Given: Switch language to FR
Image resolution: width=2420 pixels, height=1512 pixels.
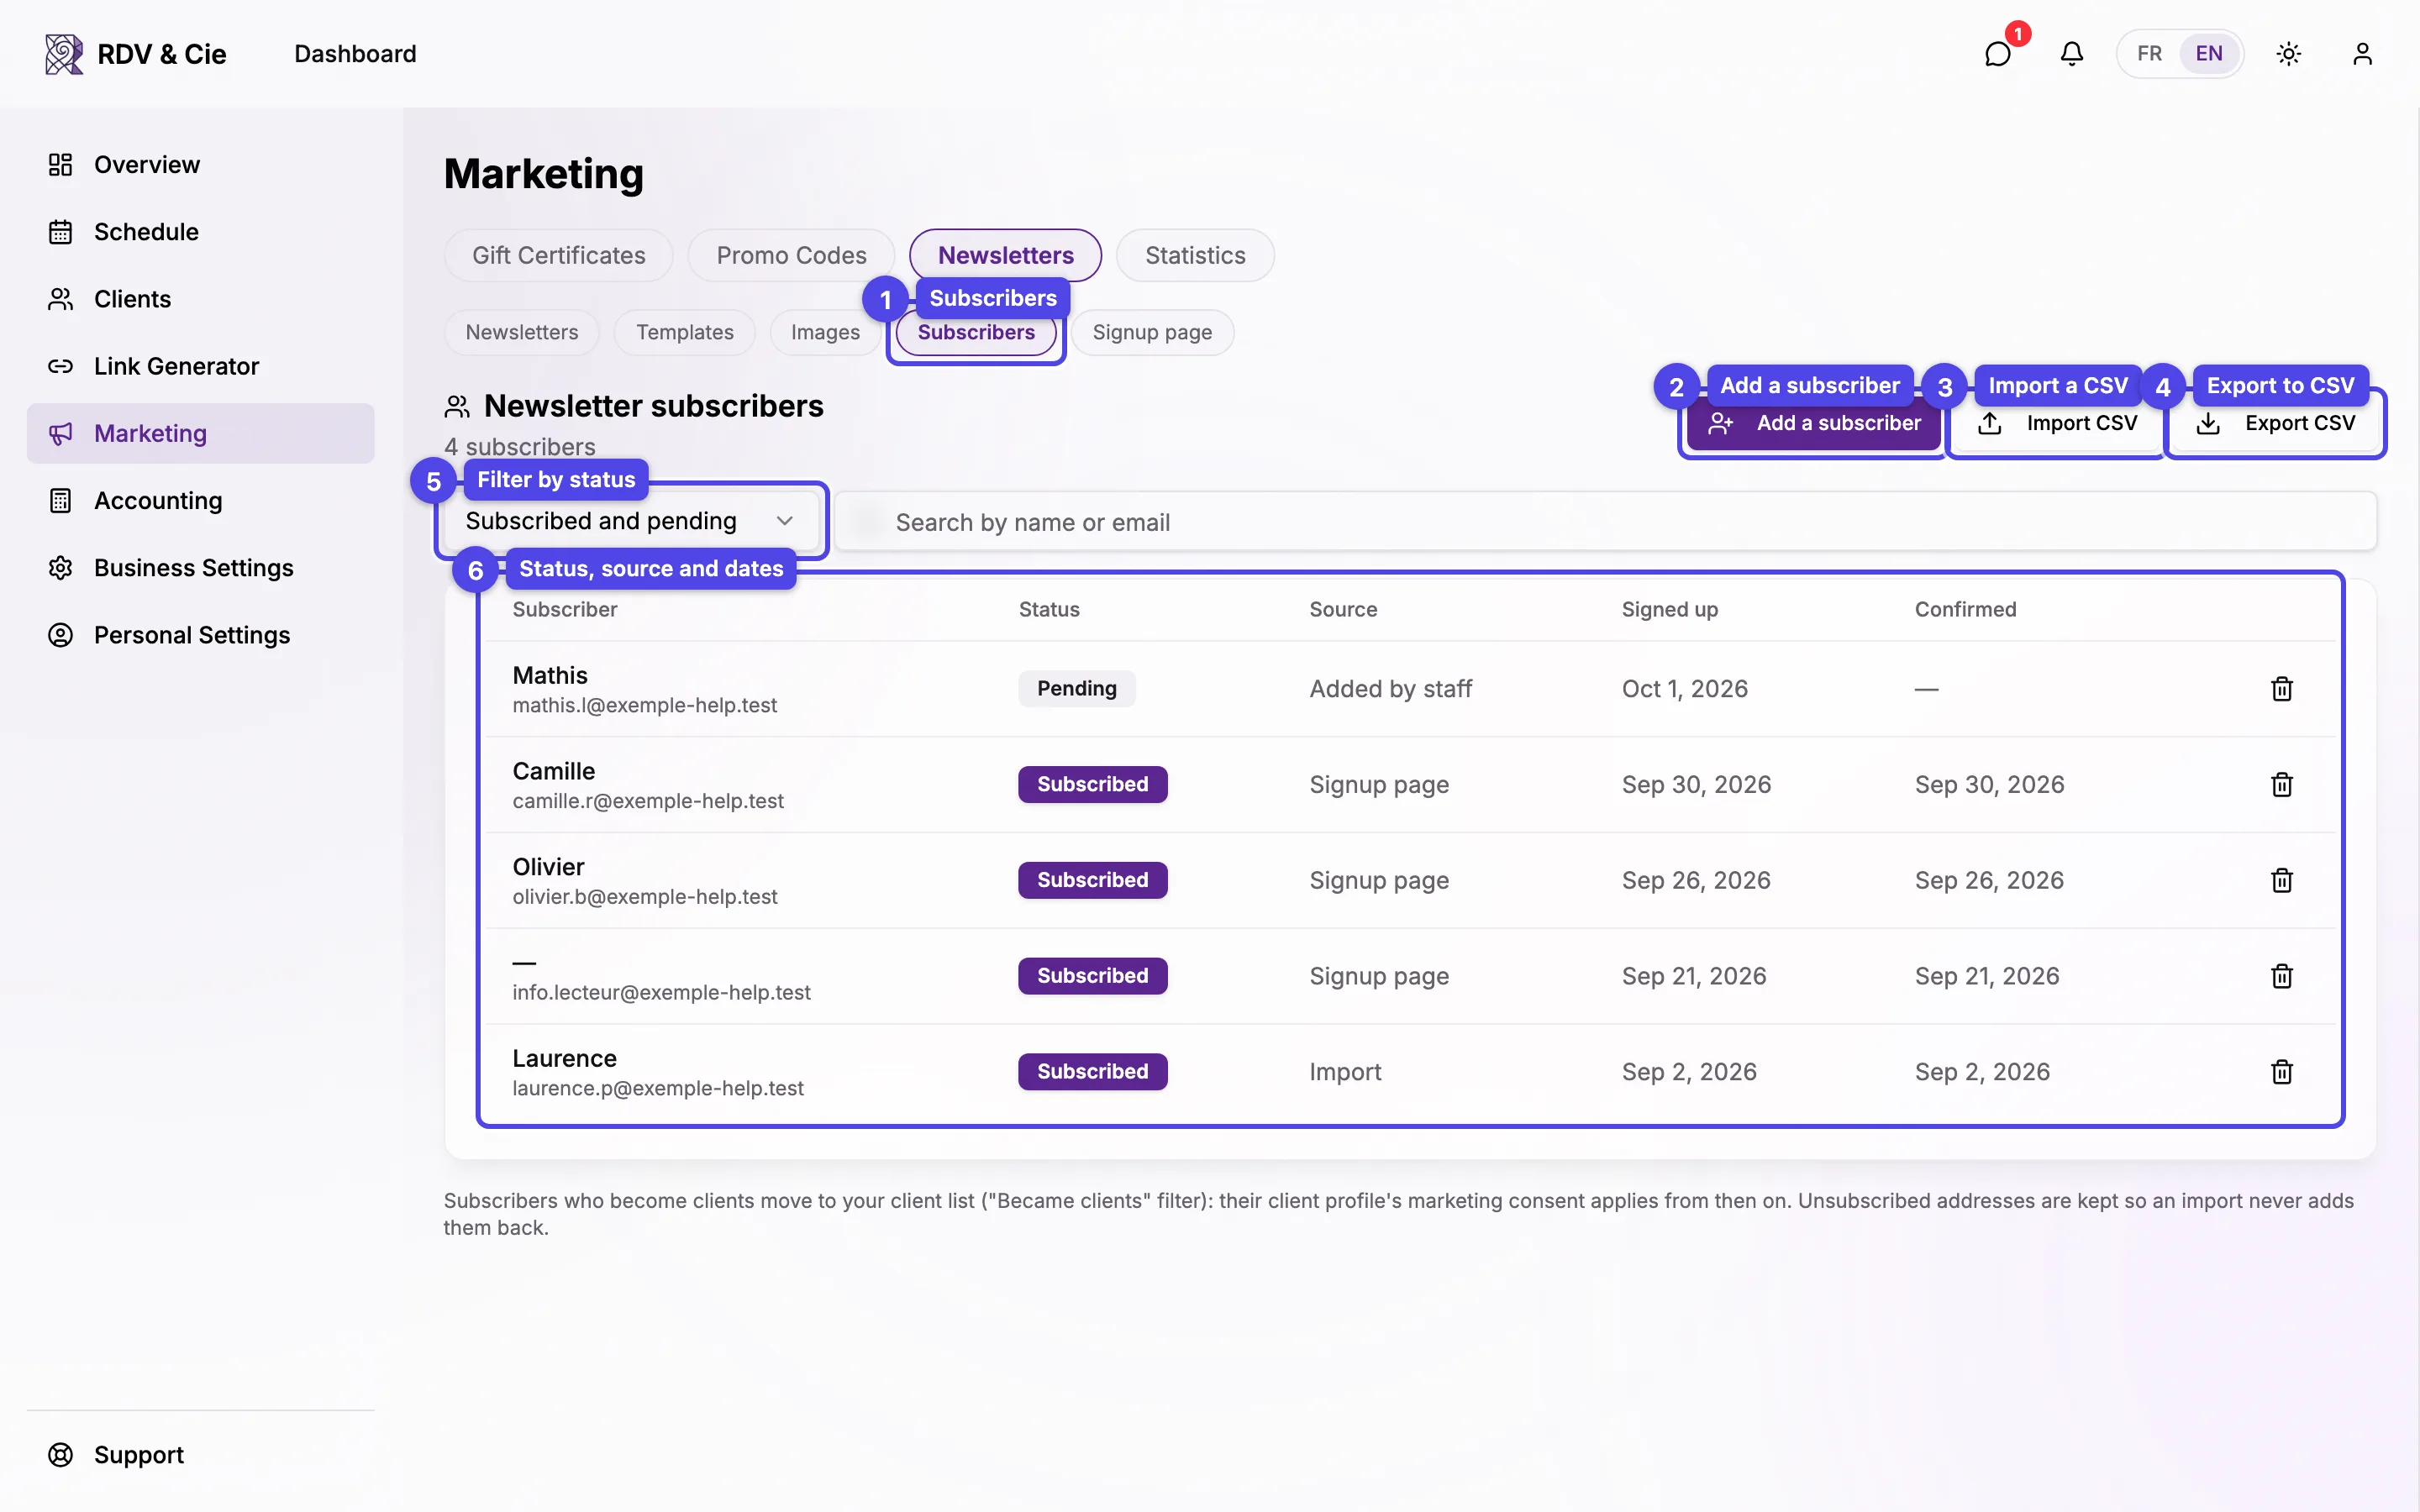Looking at the screenshot, I should [2149, 53].
